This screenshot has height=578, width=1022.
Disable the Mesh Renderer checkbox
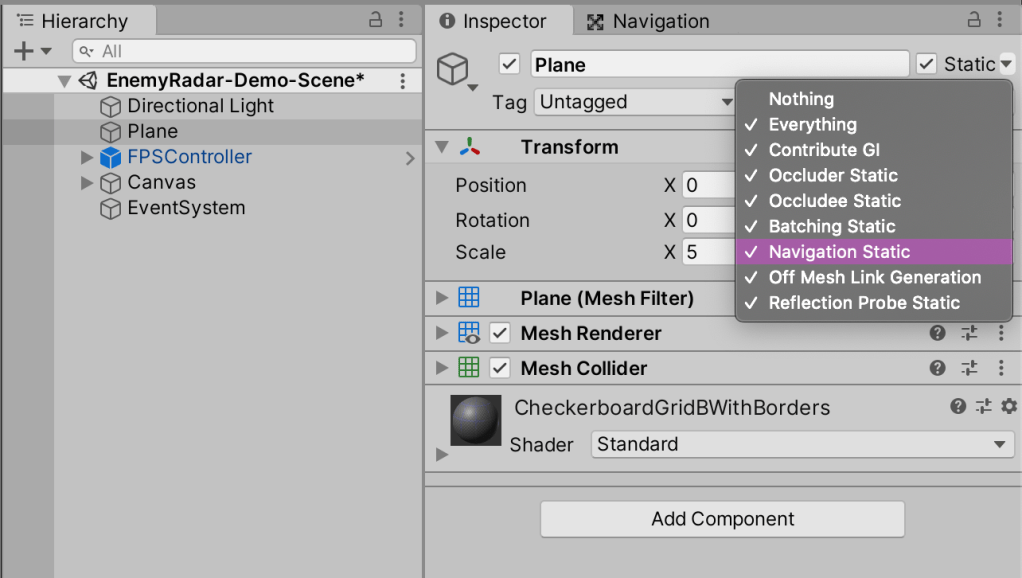point(500,333)
